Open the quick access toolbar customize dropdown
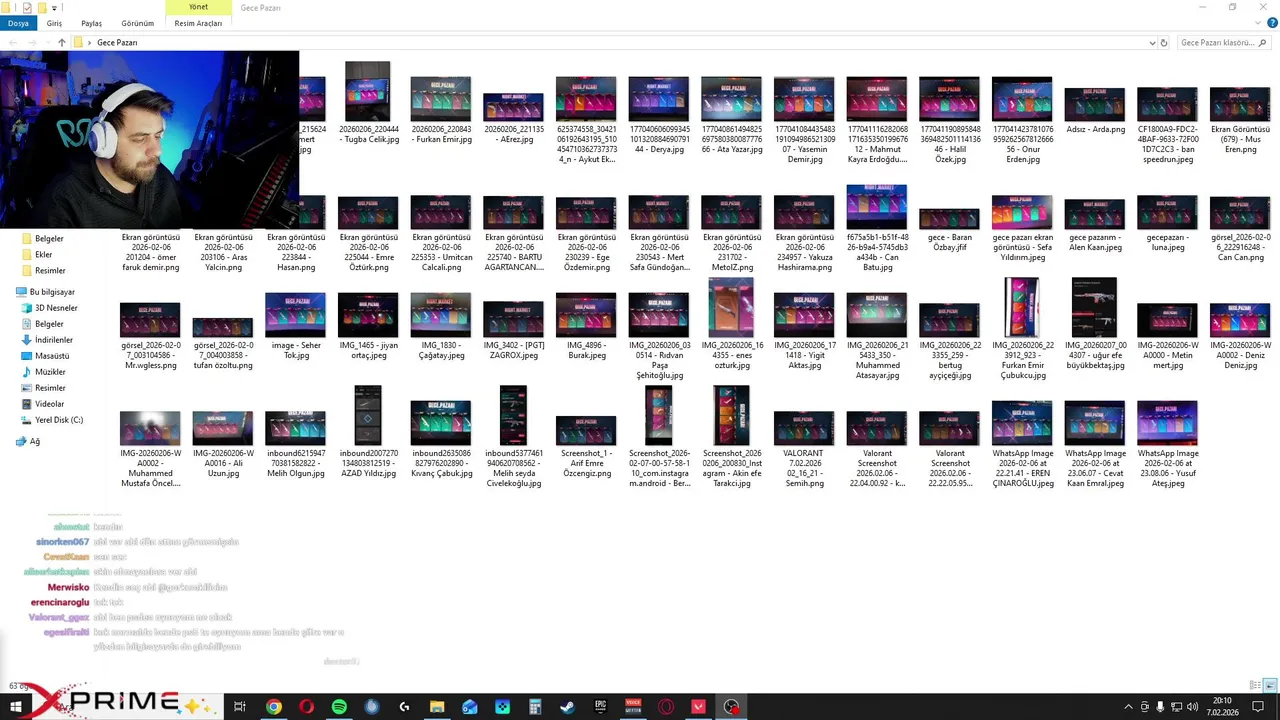This screenshot has width=1280, height=720. [x=54, y=7]
